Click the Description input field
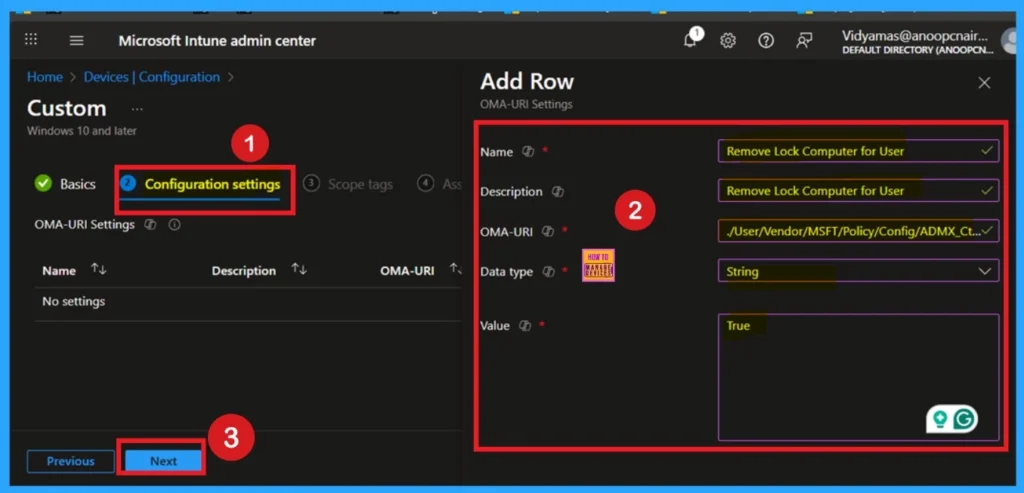Image resolution: width=1024 pixels, height=493 pixels. coord(858,191)
